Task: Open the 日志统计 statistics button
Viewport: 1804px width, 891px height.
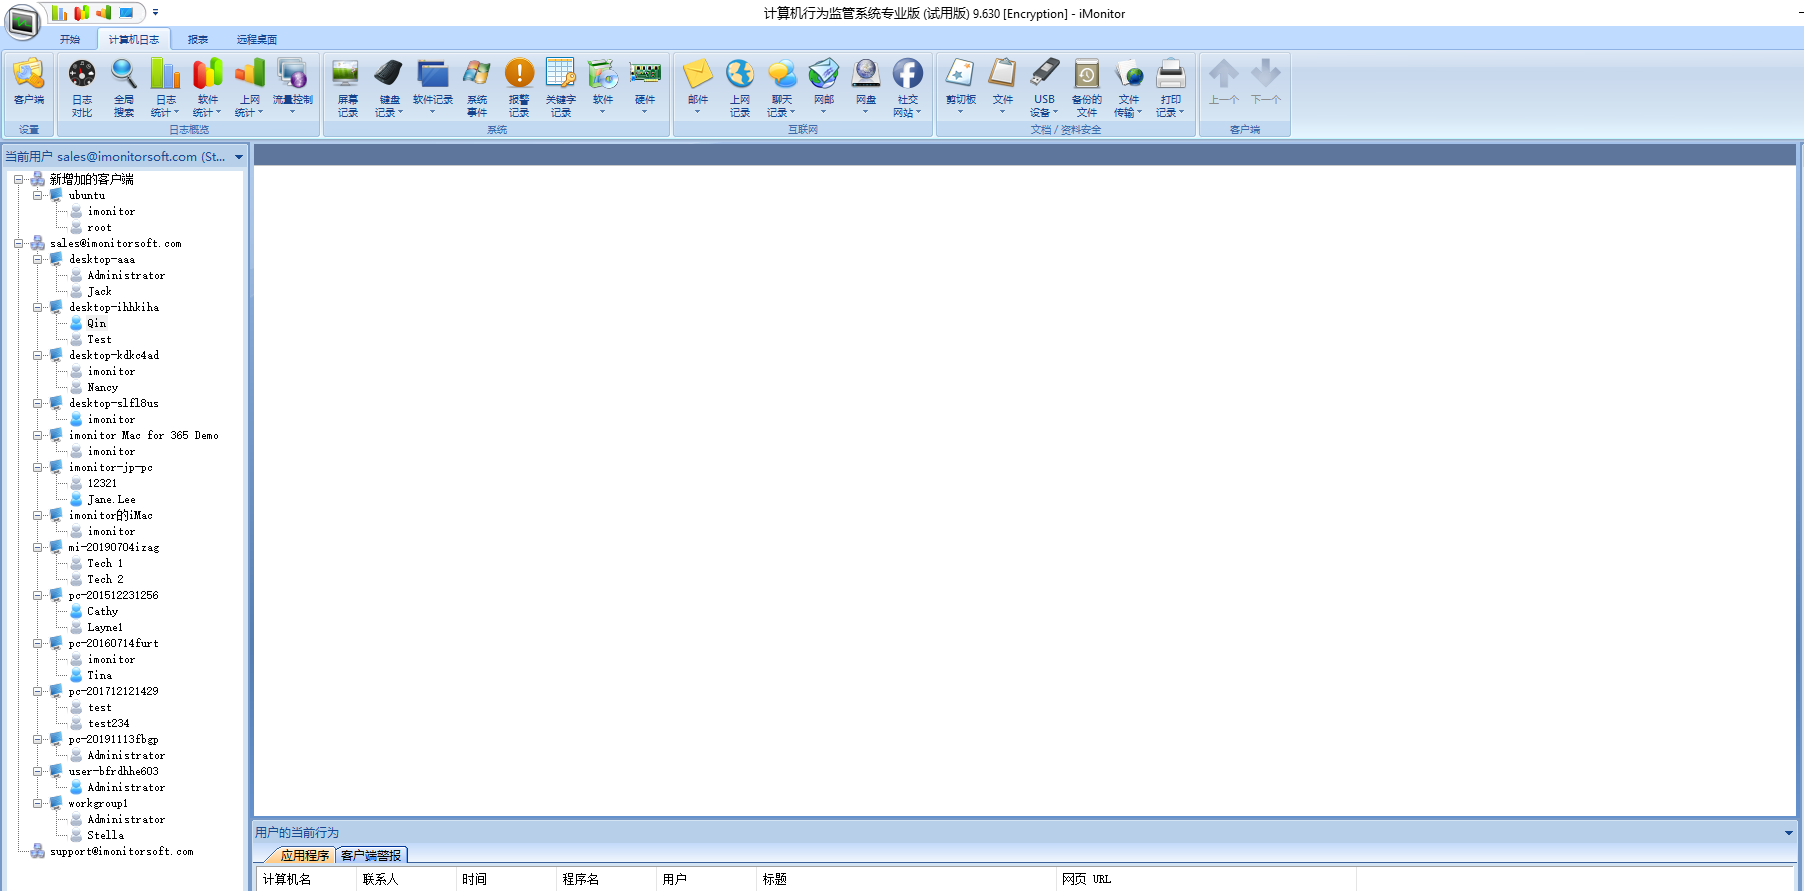Action: [166, 87]
